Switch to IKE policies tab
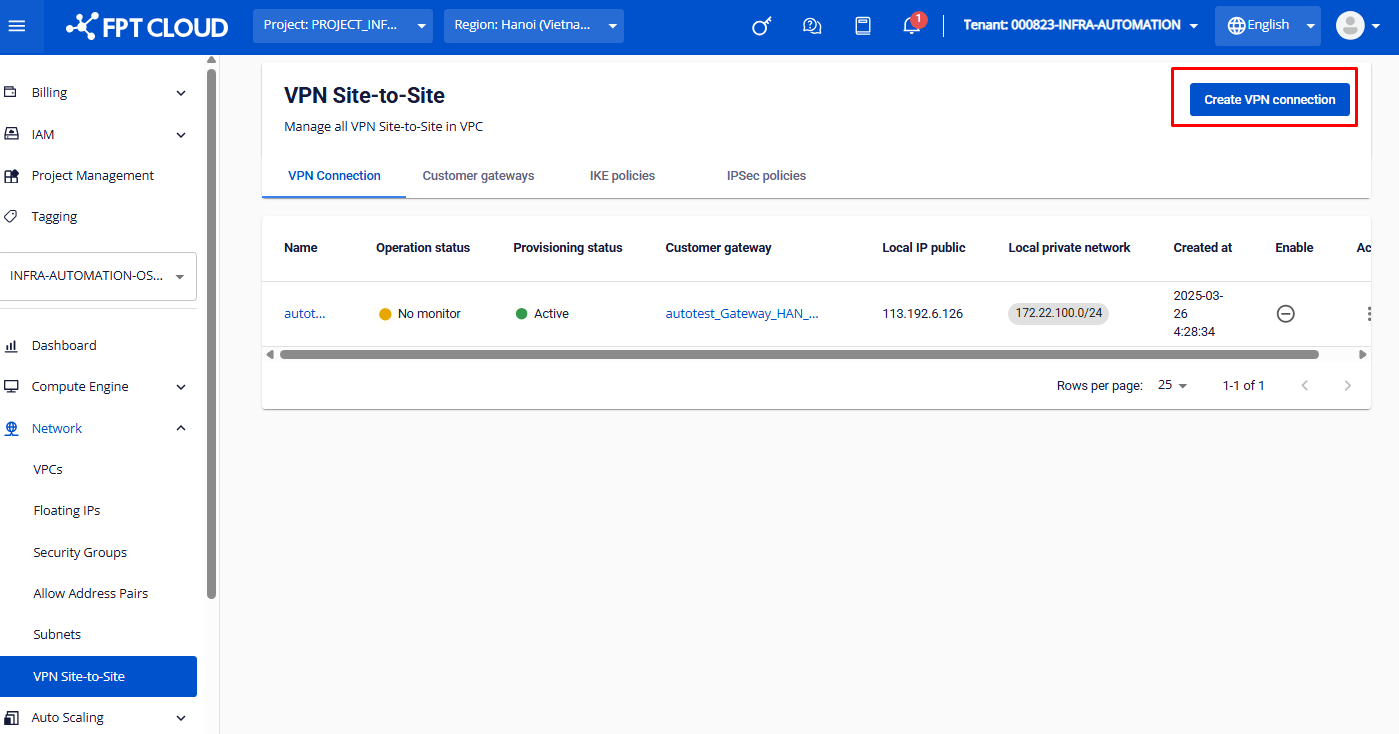 [622, 176]
